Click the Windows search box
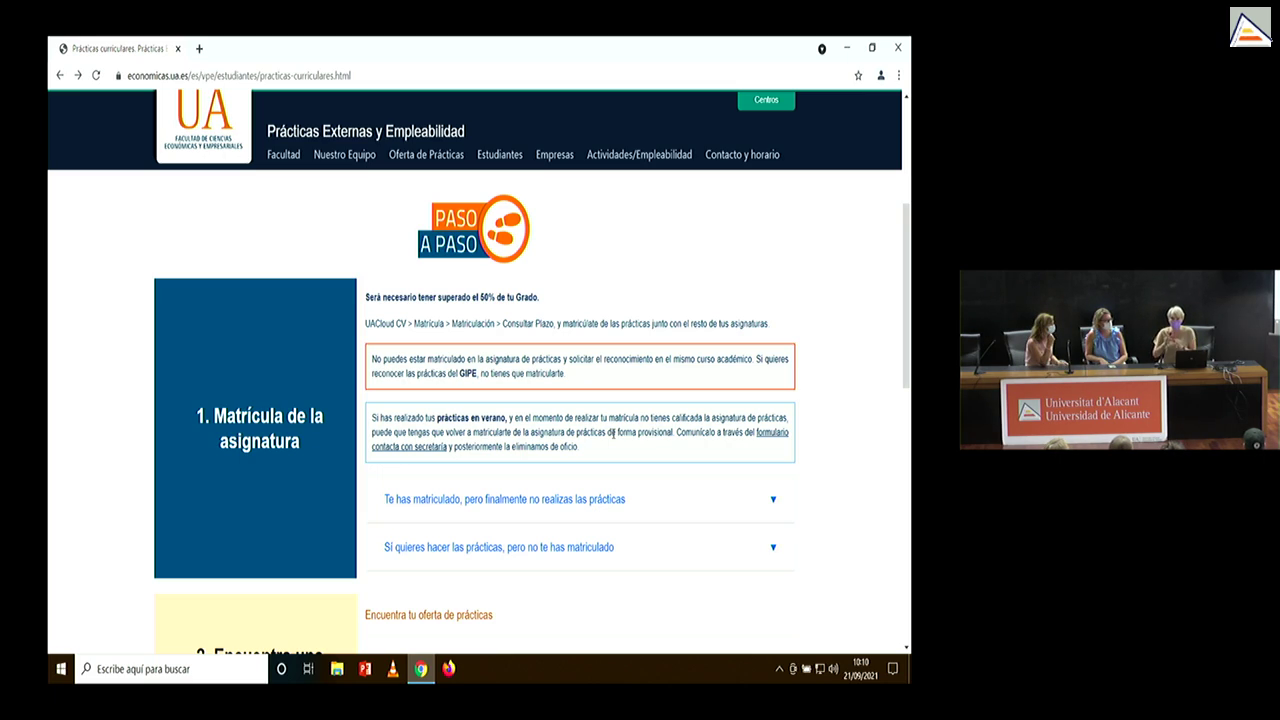Image resolution: width=1280 pixels, height=720 pixels. tap(173, 669)
